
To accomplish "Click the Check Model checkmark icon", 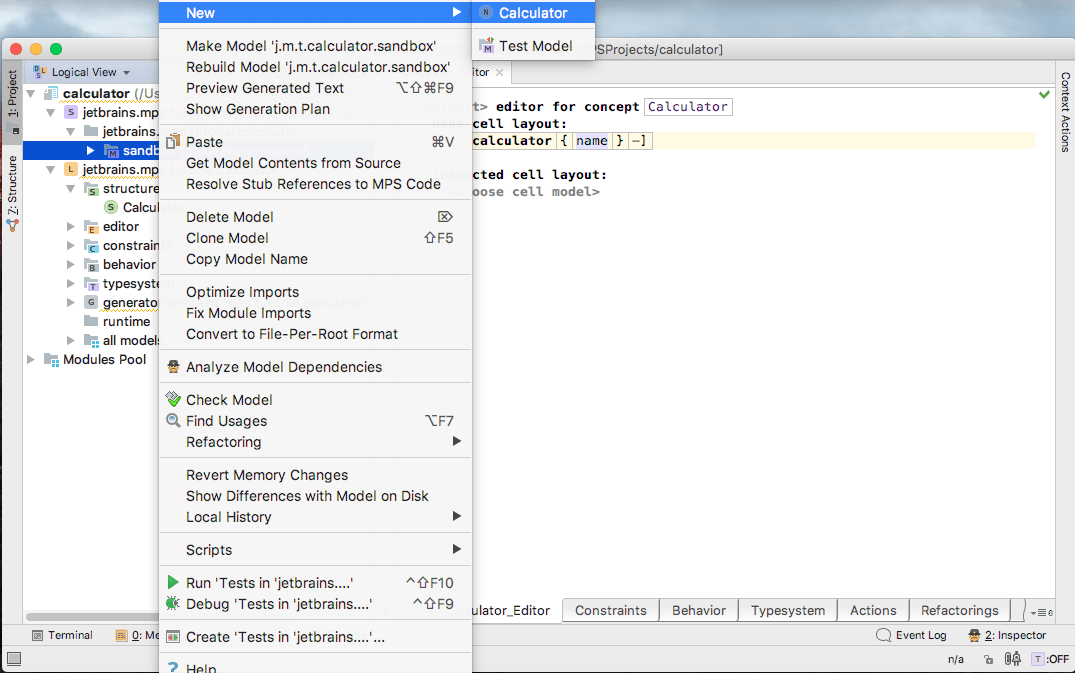I will click(x=173, y=400).
